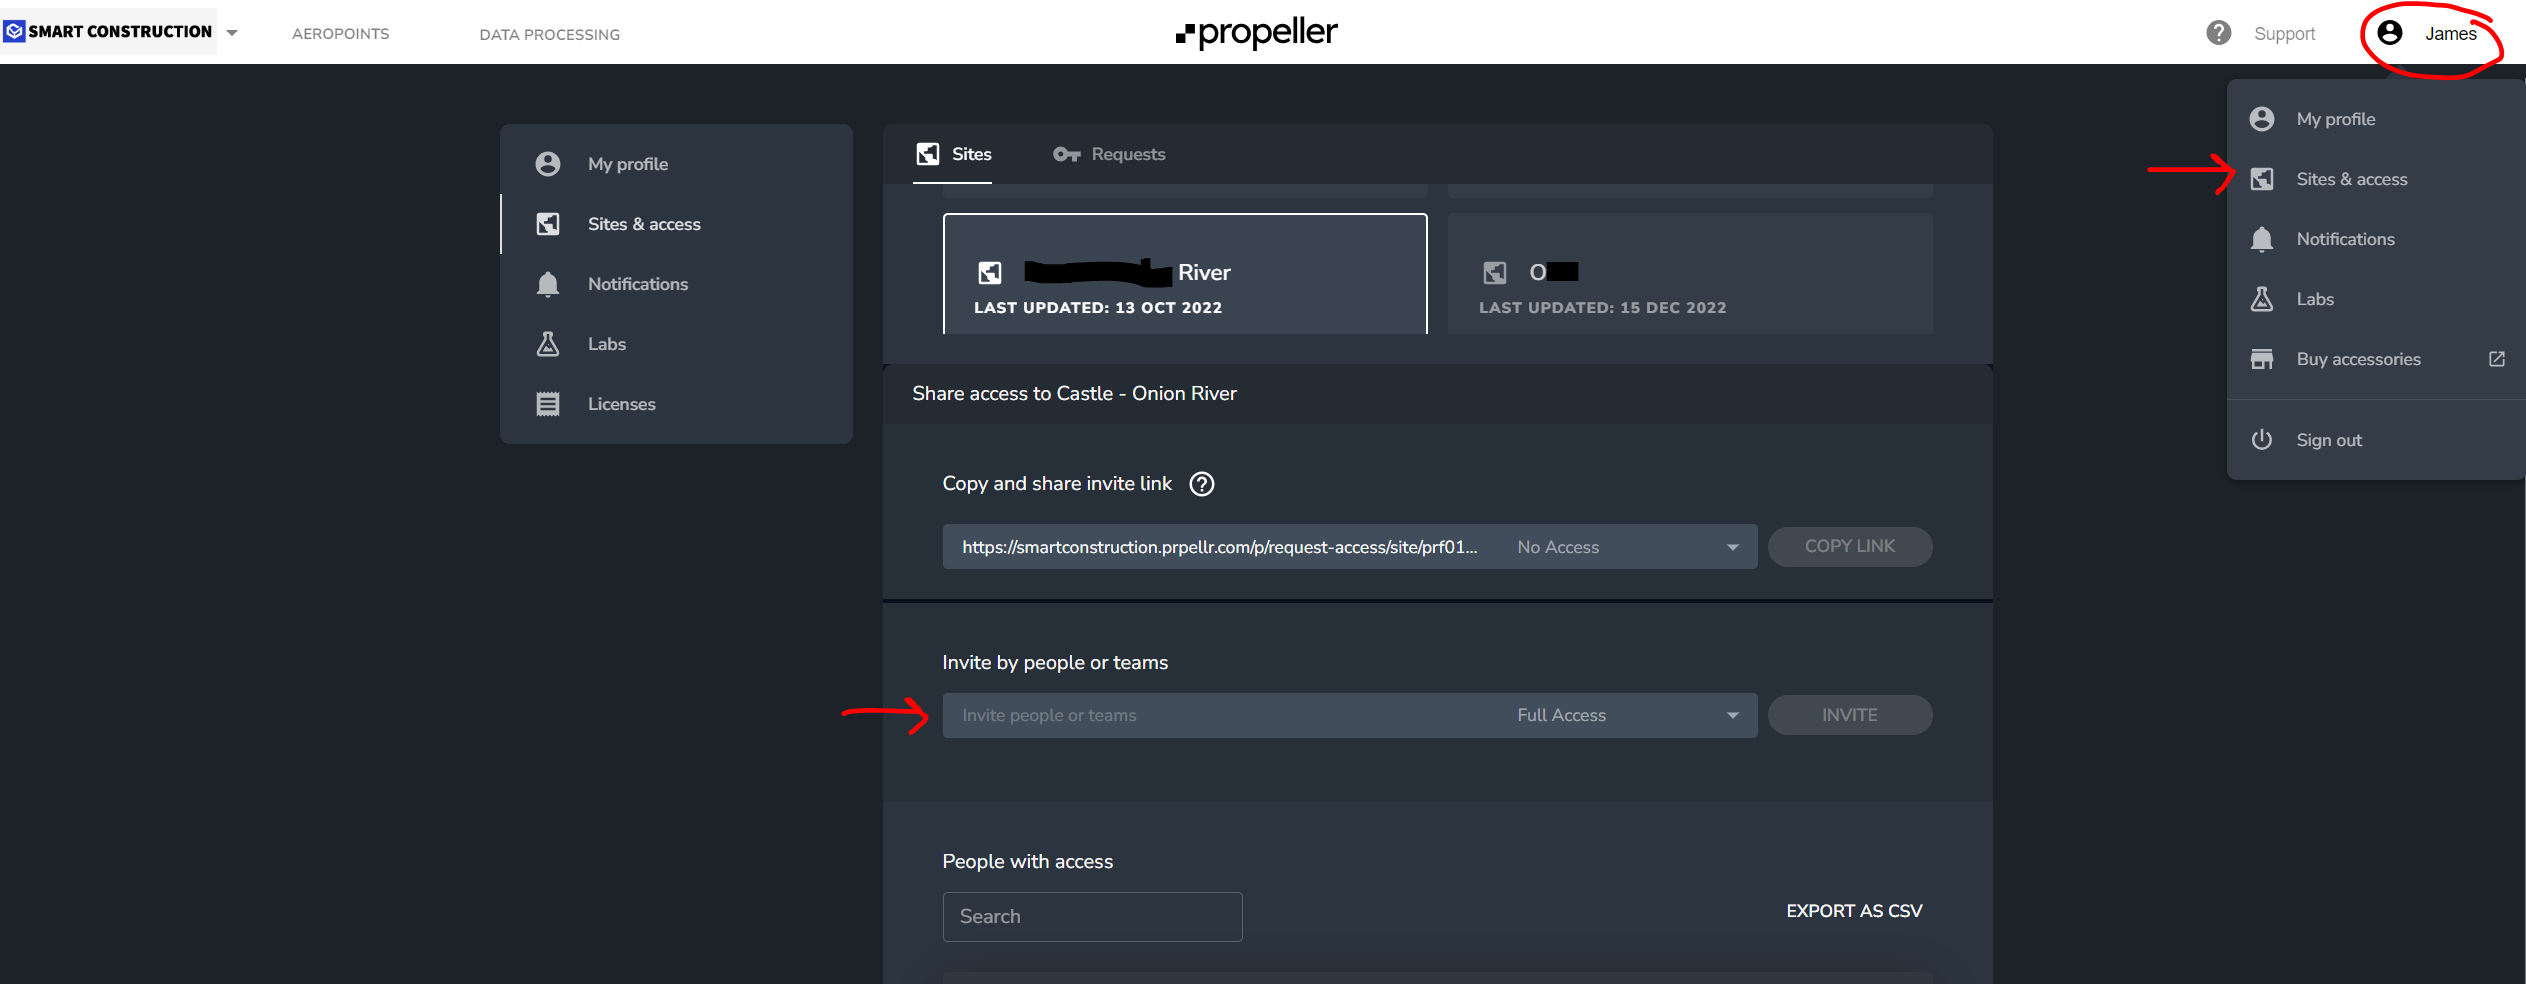Click help icon beside Copy and share invite link
This screenshot has width=2526, height=984.
(x=1202, y=484)
